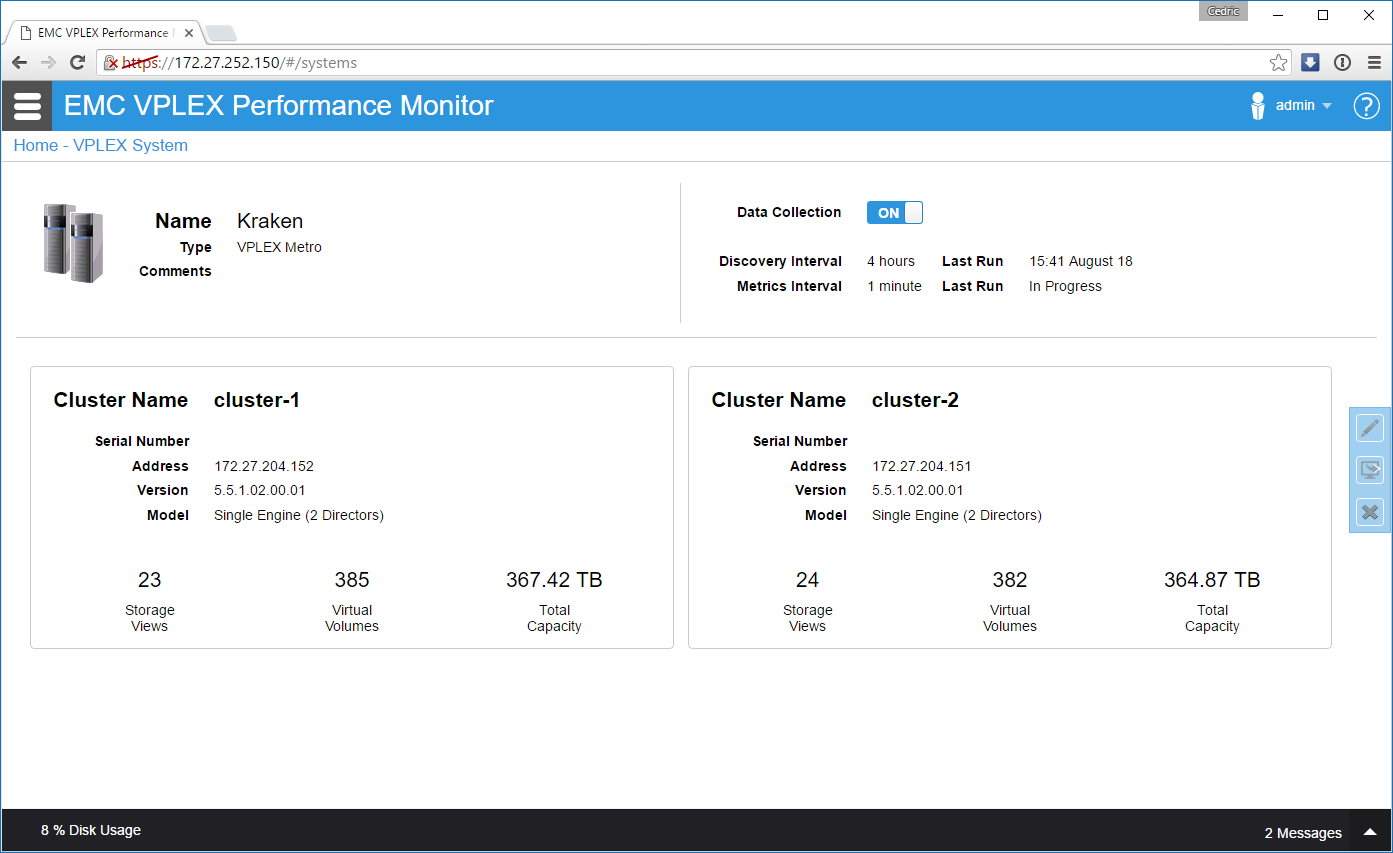Open the admin user dropdown
This screenshot has width=1393, height=853.
point(1303,106)
